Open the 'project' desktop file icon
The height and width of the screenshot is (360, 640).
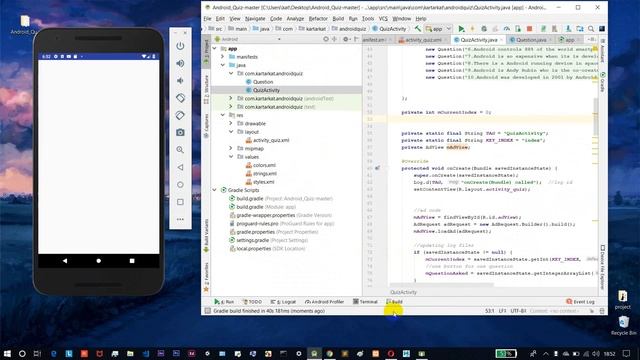[x=622, y=299]
